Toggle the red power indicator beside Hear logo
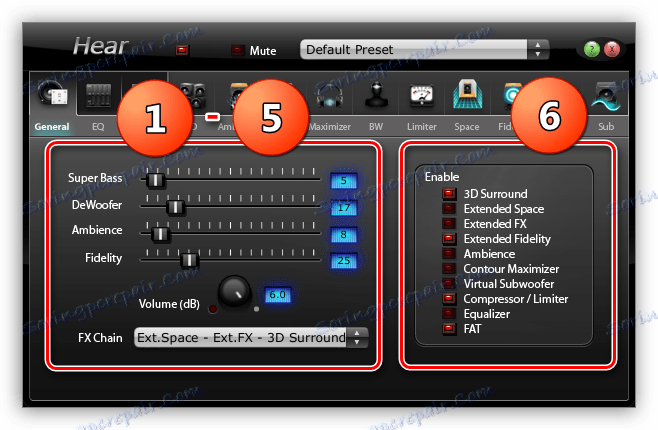The image size is (658, 430). coord(182,50)
